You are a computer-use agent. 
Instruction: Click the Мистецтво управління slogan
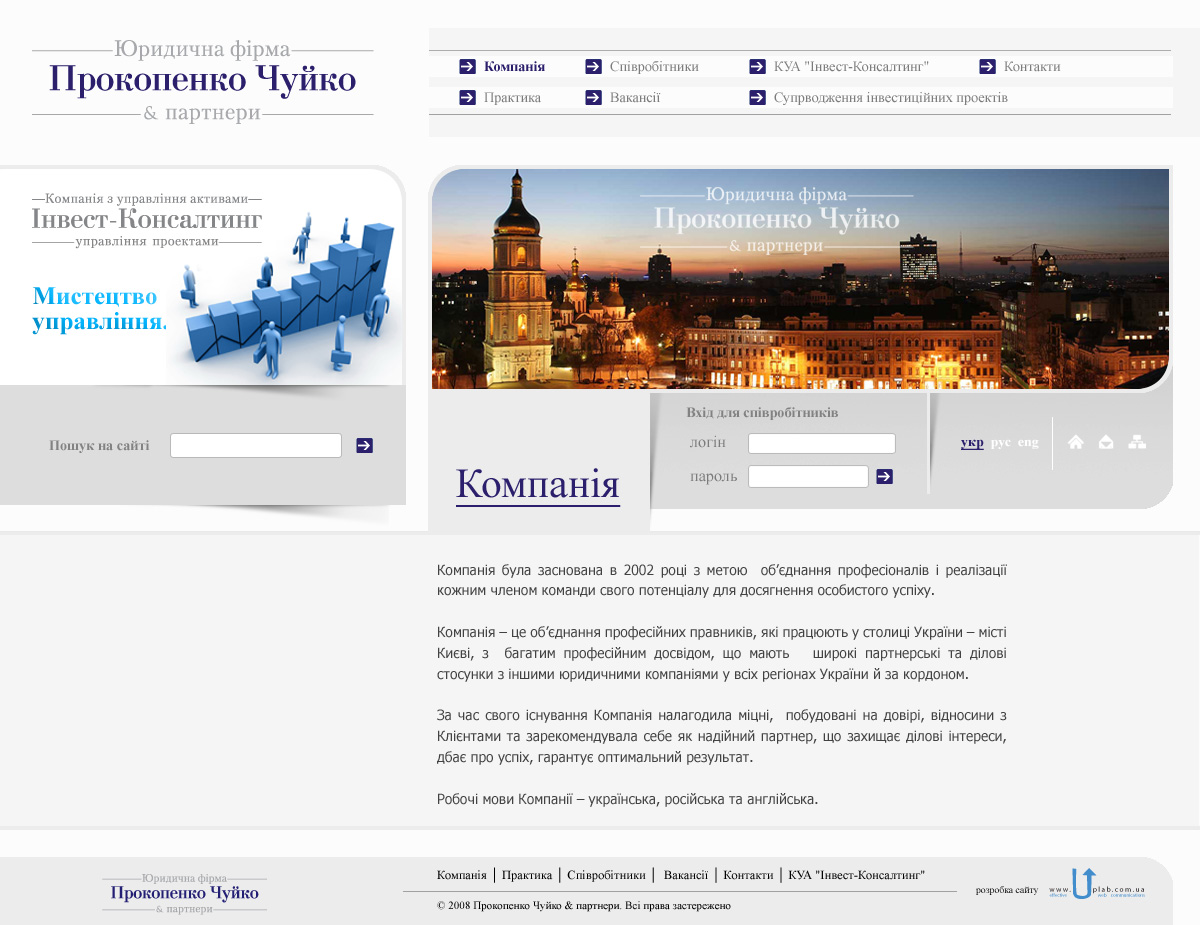click(x=98, y=309)
